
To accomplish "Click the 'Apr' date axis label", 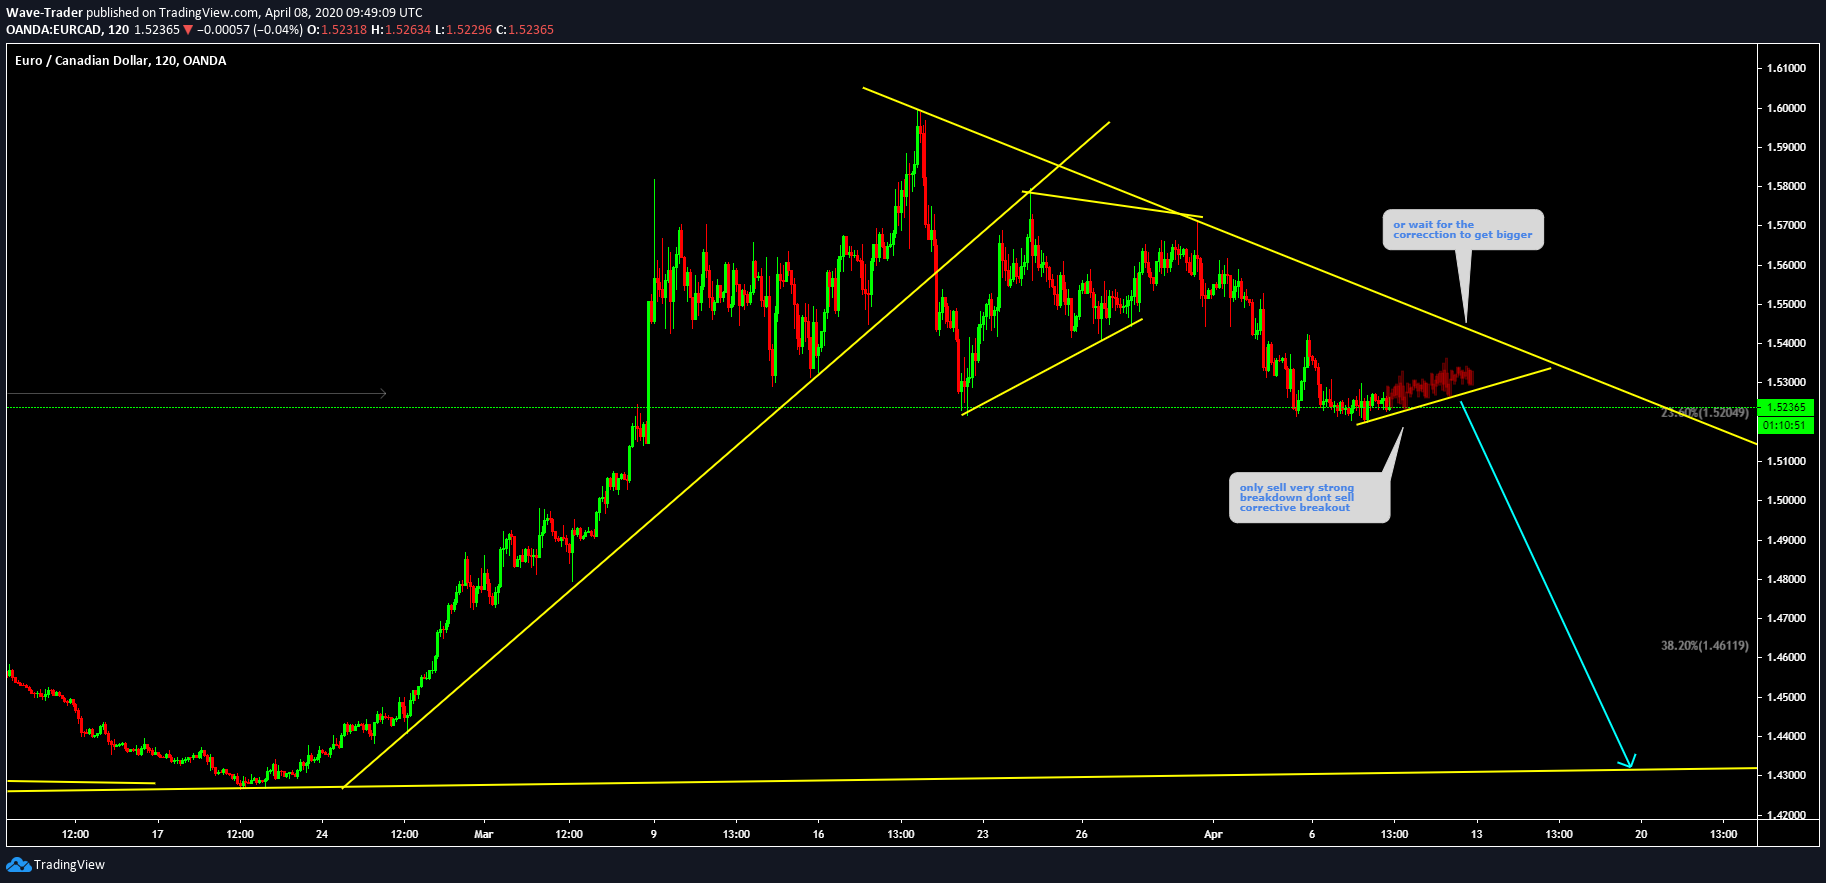I will [x=1213, y=834].
